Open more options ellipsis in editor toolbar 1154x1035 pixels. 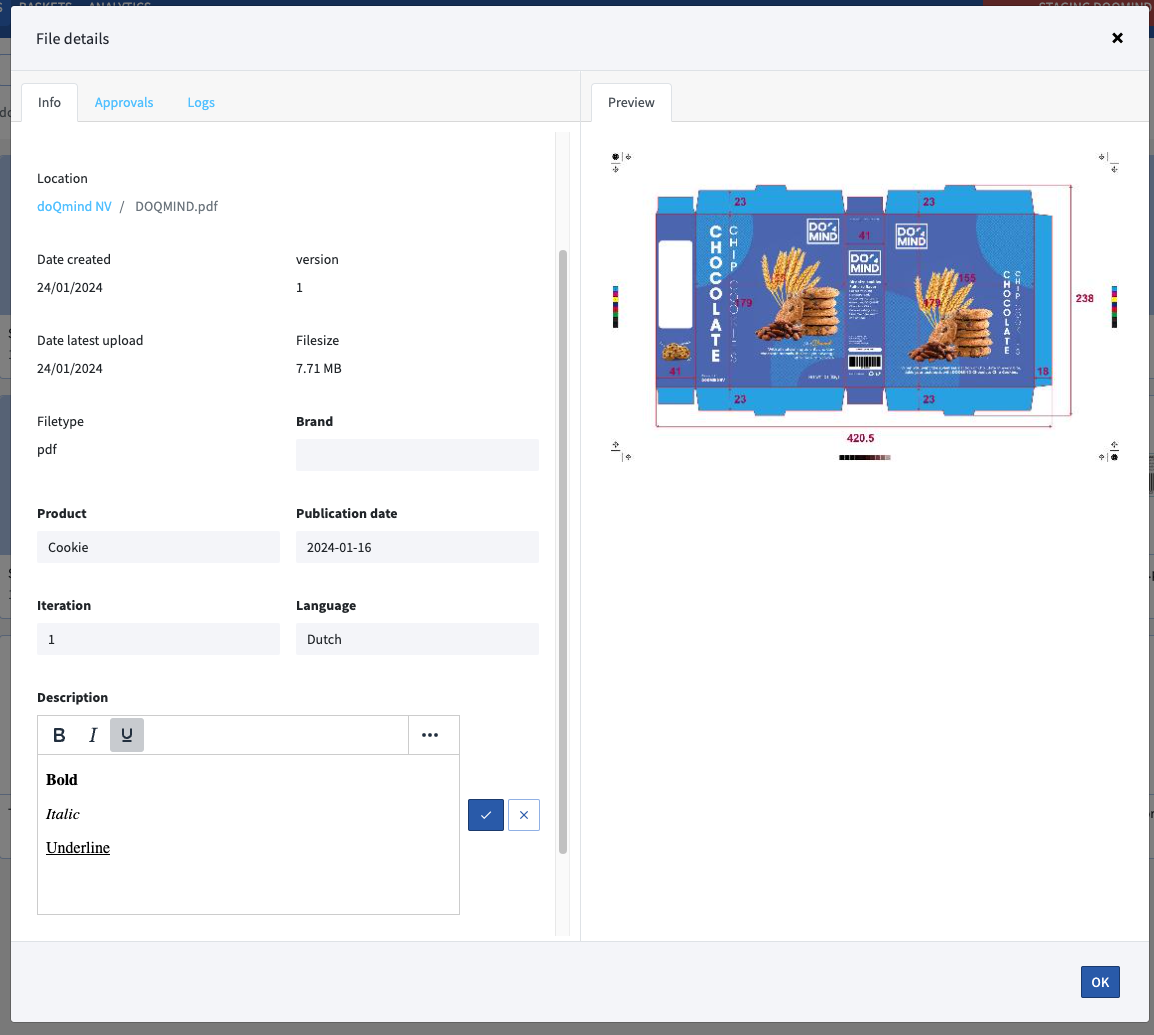tap(430, 735)
